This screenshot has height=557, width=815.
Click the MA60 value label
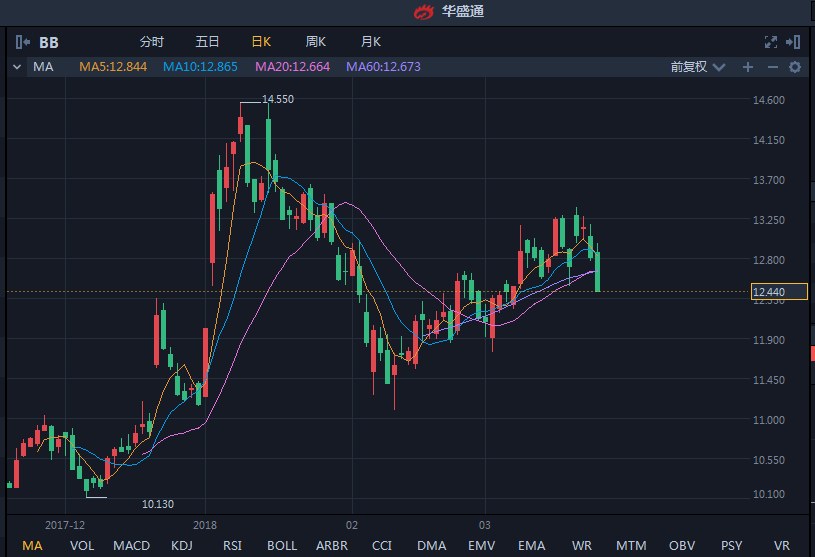point(383,67)
